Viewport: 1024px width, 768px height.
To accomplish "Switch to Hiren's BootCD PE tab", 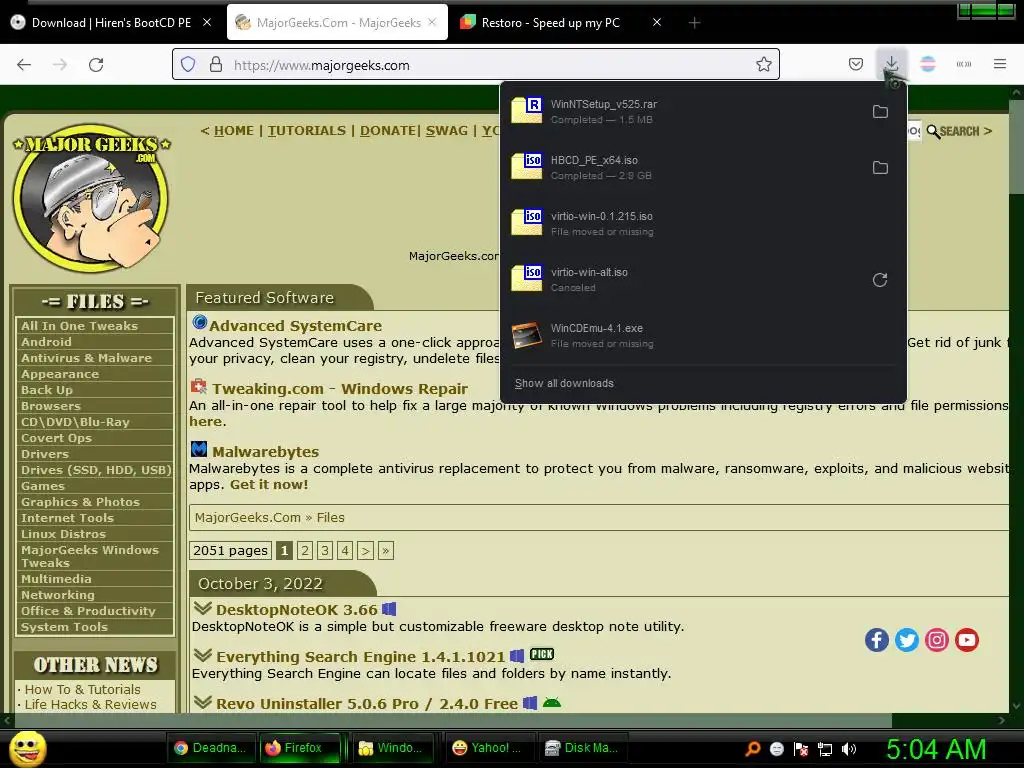I will pyautogui.click(x=112, y=23).
